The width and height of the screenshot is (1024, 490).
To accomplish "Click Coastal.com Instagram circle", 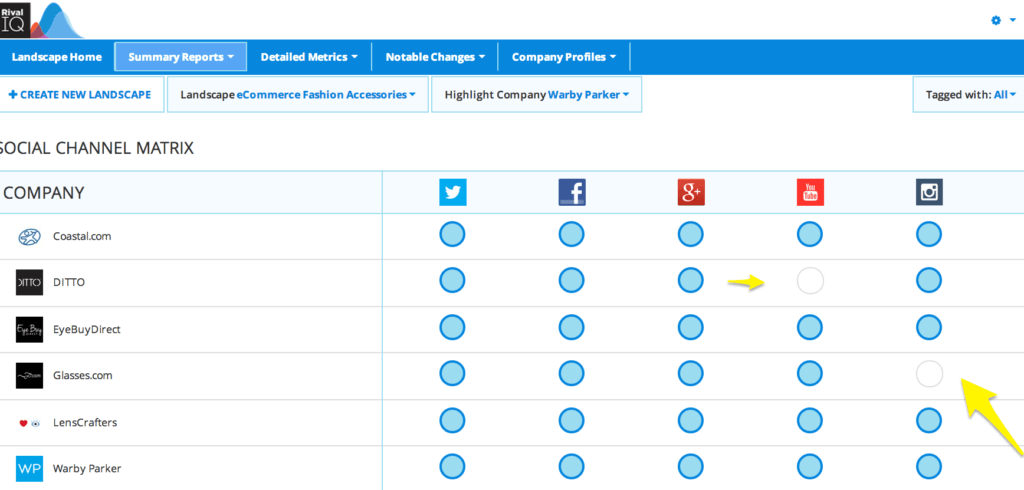I will click(x=929, y=234).
